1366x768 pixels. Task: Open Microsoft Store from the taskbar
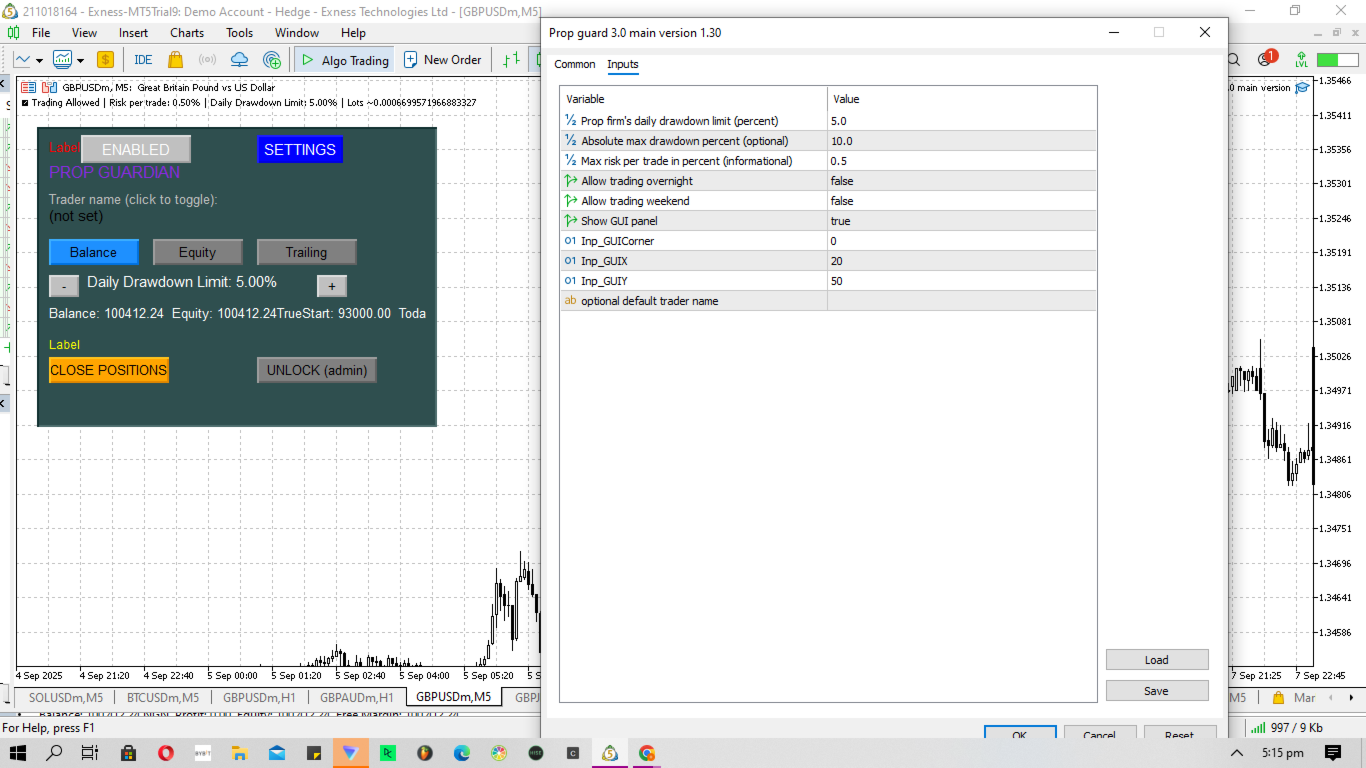(127, 753)
